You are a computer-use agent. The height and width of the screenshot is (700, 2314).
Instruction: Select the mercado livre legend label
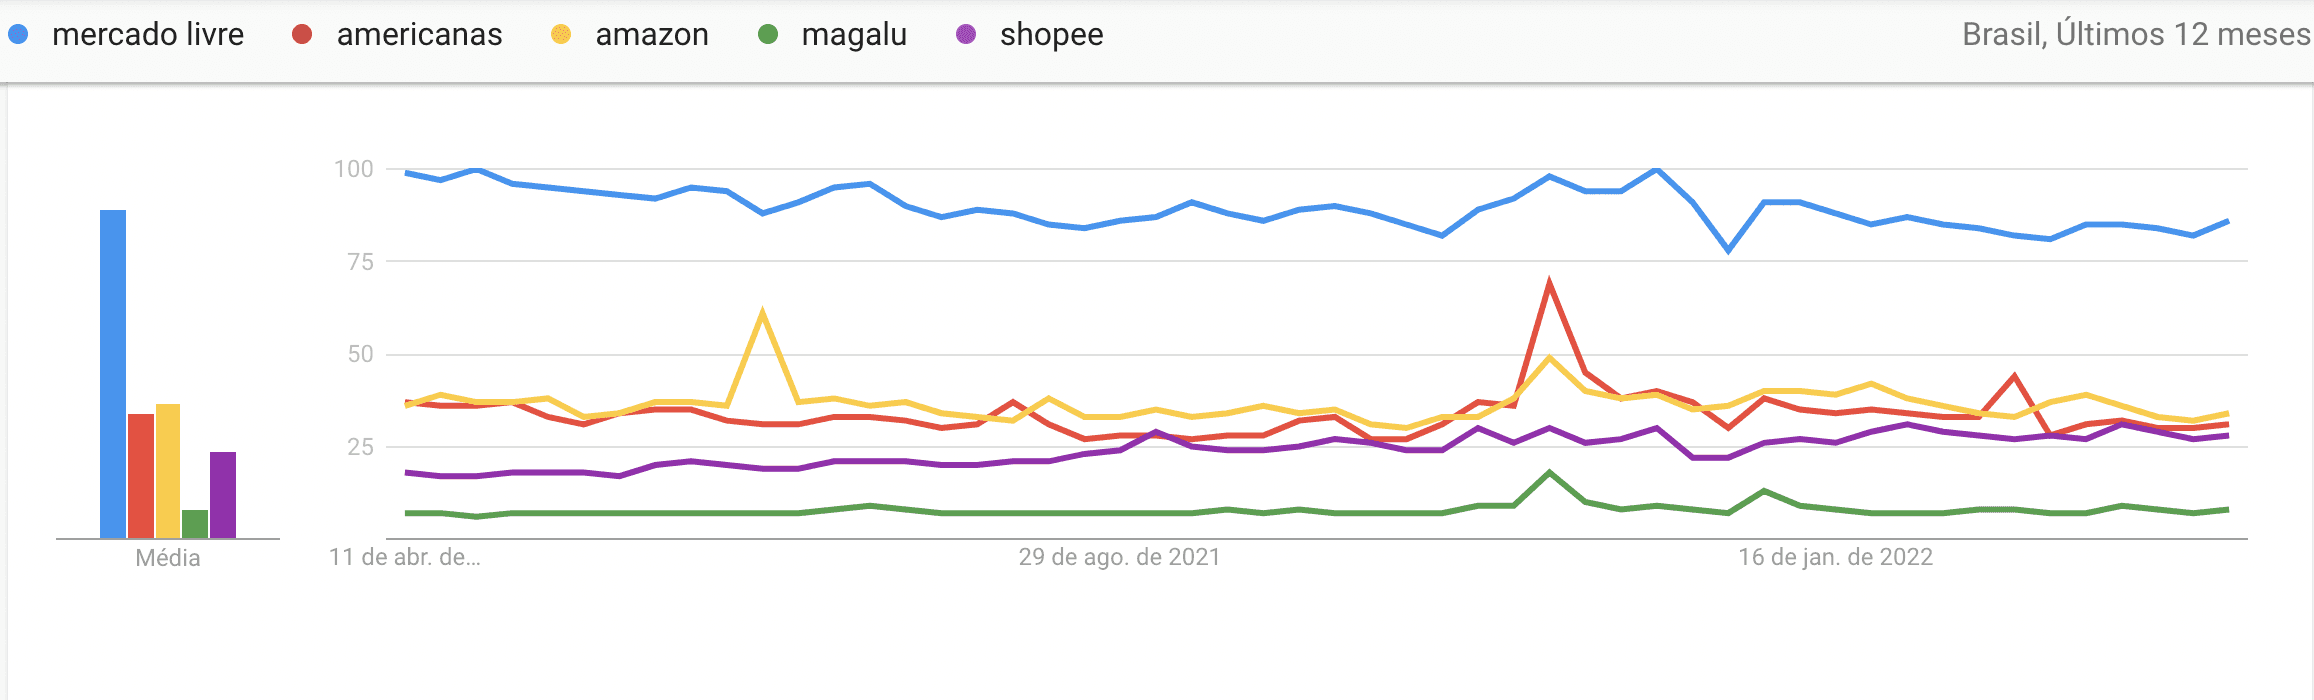[x=148, y=35]
